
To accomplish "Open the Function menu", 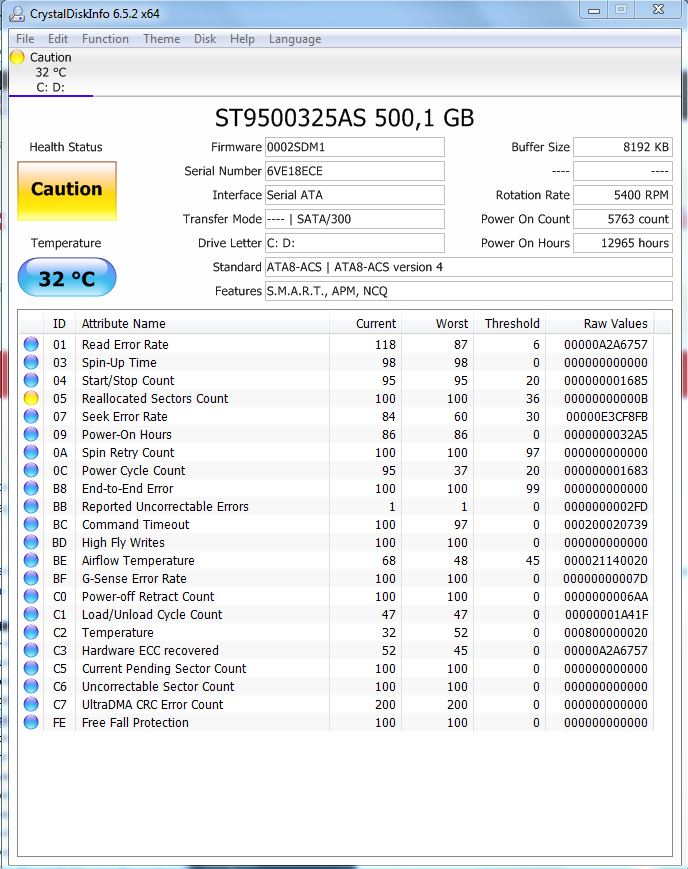I will [x=105, y=39].
